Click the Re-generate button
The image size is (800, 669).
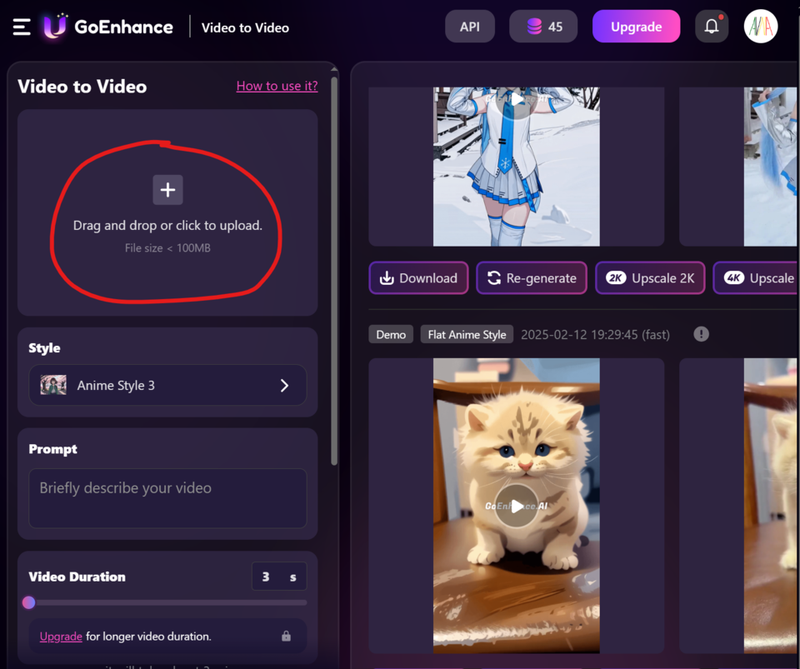point(532,278)
